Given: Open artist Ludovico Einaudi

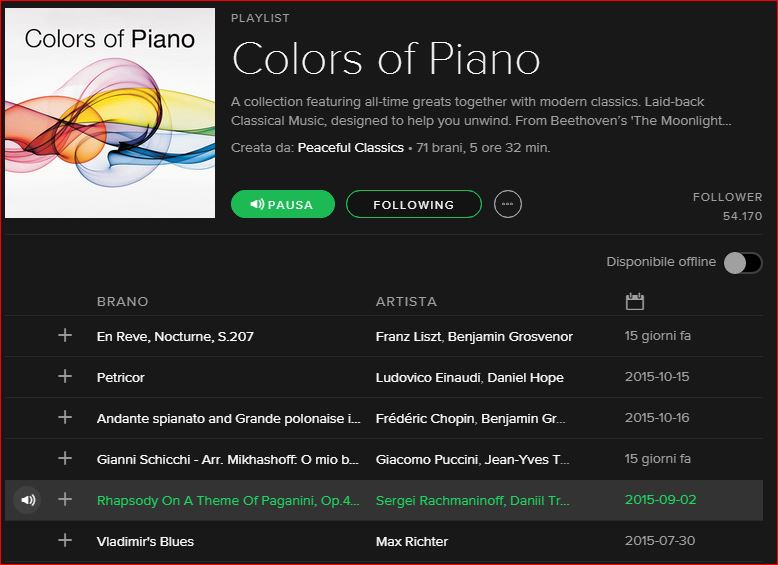Looking at the screenshot, I should [x=428, y=377].
